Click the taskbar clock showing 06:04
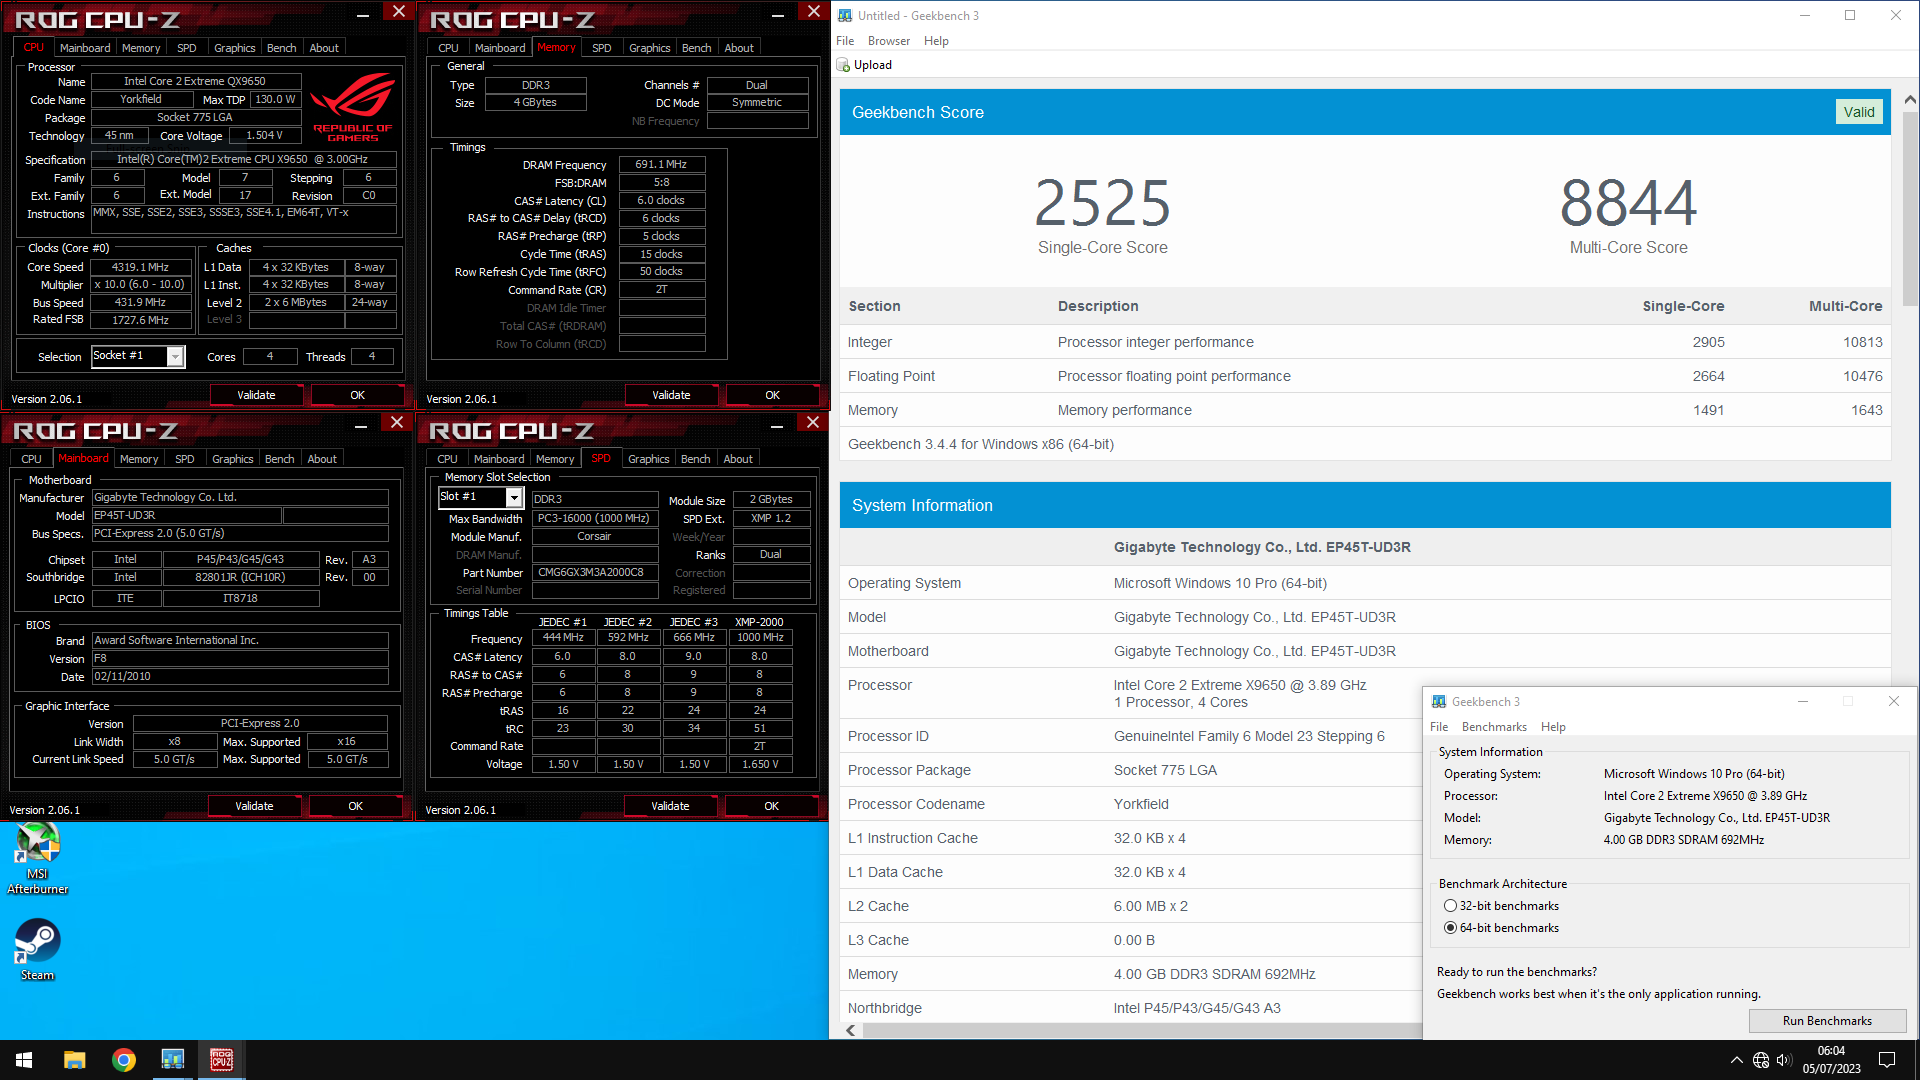This screenshot has width=1920, height=1080. click(1832, 1060)
